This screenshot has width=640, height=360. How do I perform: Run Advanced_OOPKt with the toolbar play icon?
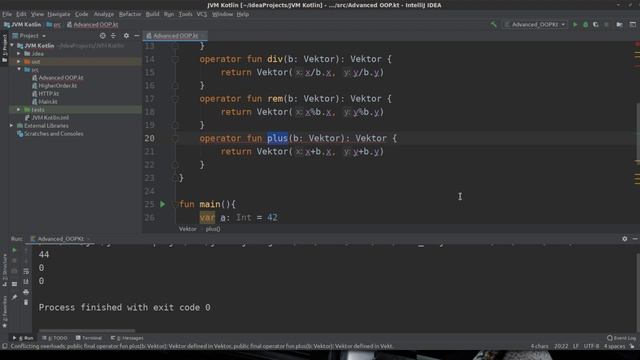(575, 24)
